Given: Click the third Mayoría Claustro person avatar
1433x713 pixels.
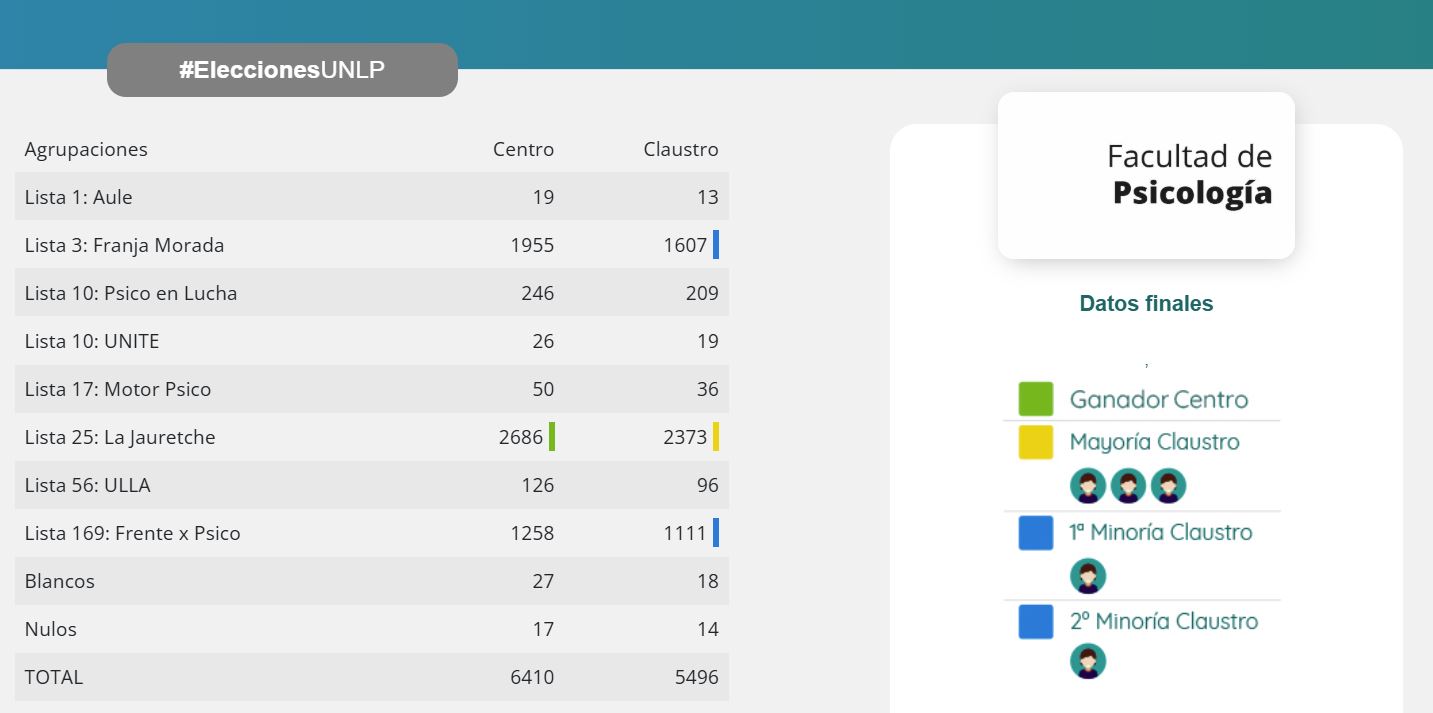Looking at the screenshot, I should (x=1168, y=486).
